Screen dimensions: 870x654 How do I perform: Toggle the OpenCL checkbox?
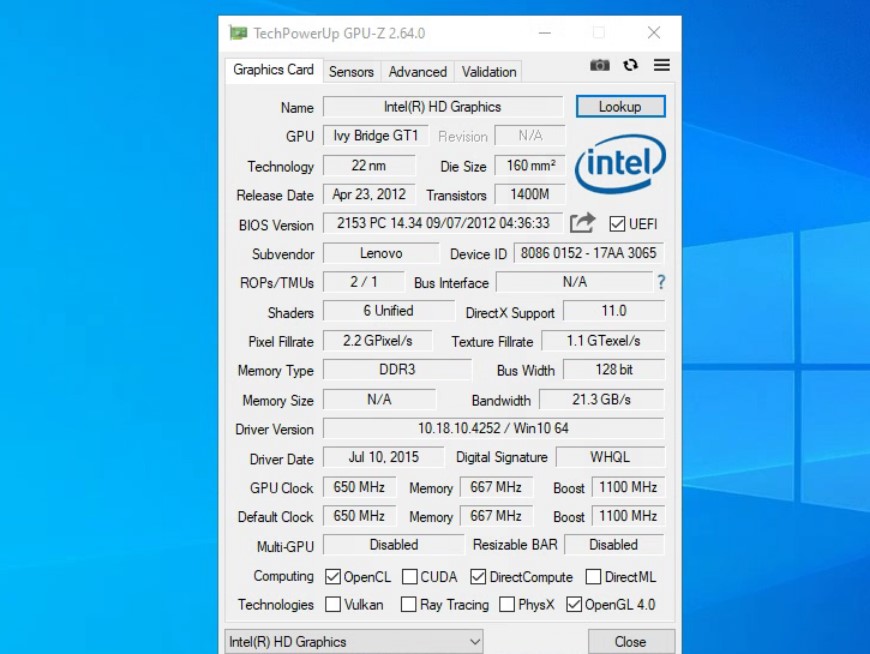coord(333,577)
